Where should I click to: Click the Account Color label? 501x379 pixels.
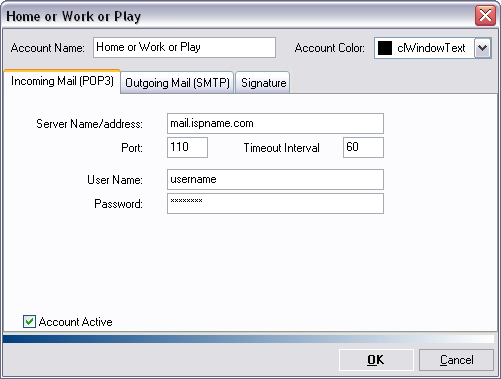tap(329, 48)
